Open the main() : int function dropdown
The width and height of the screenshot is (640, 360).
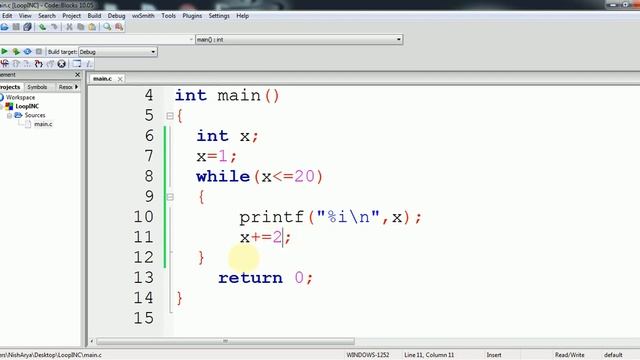pos(299,40)
